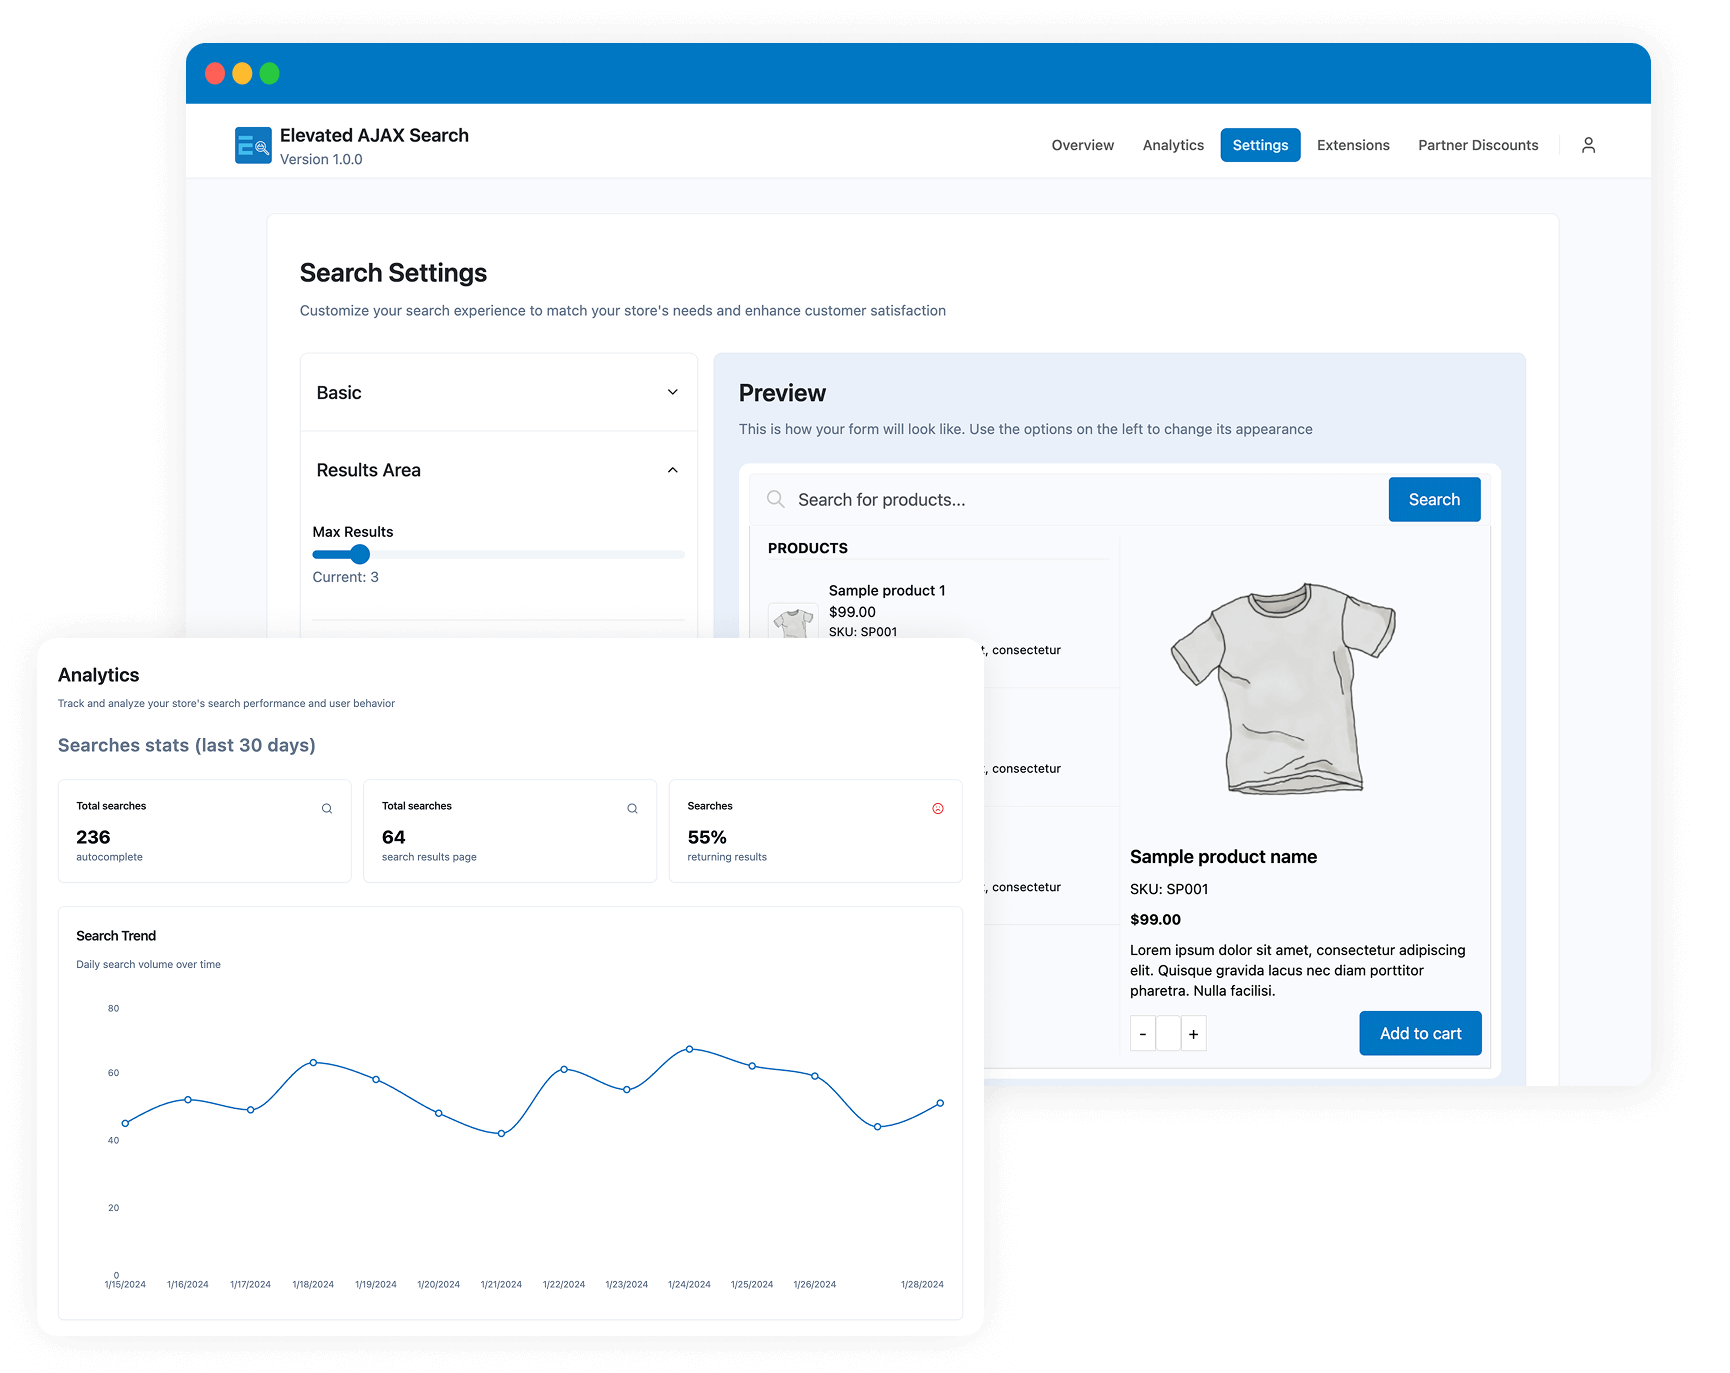The image size is (1730, 1373).
Task: Click the red sad face icon
Action: (x=938, y=809)
